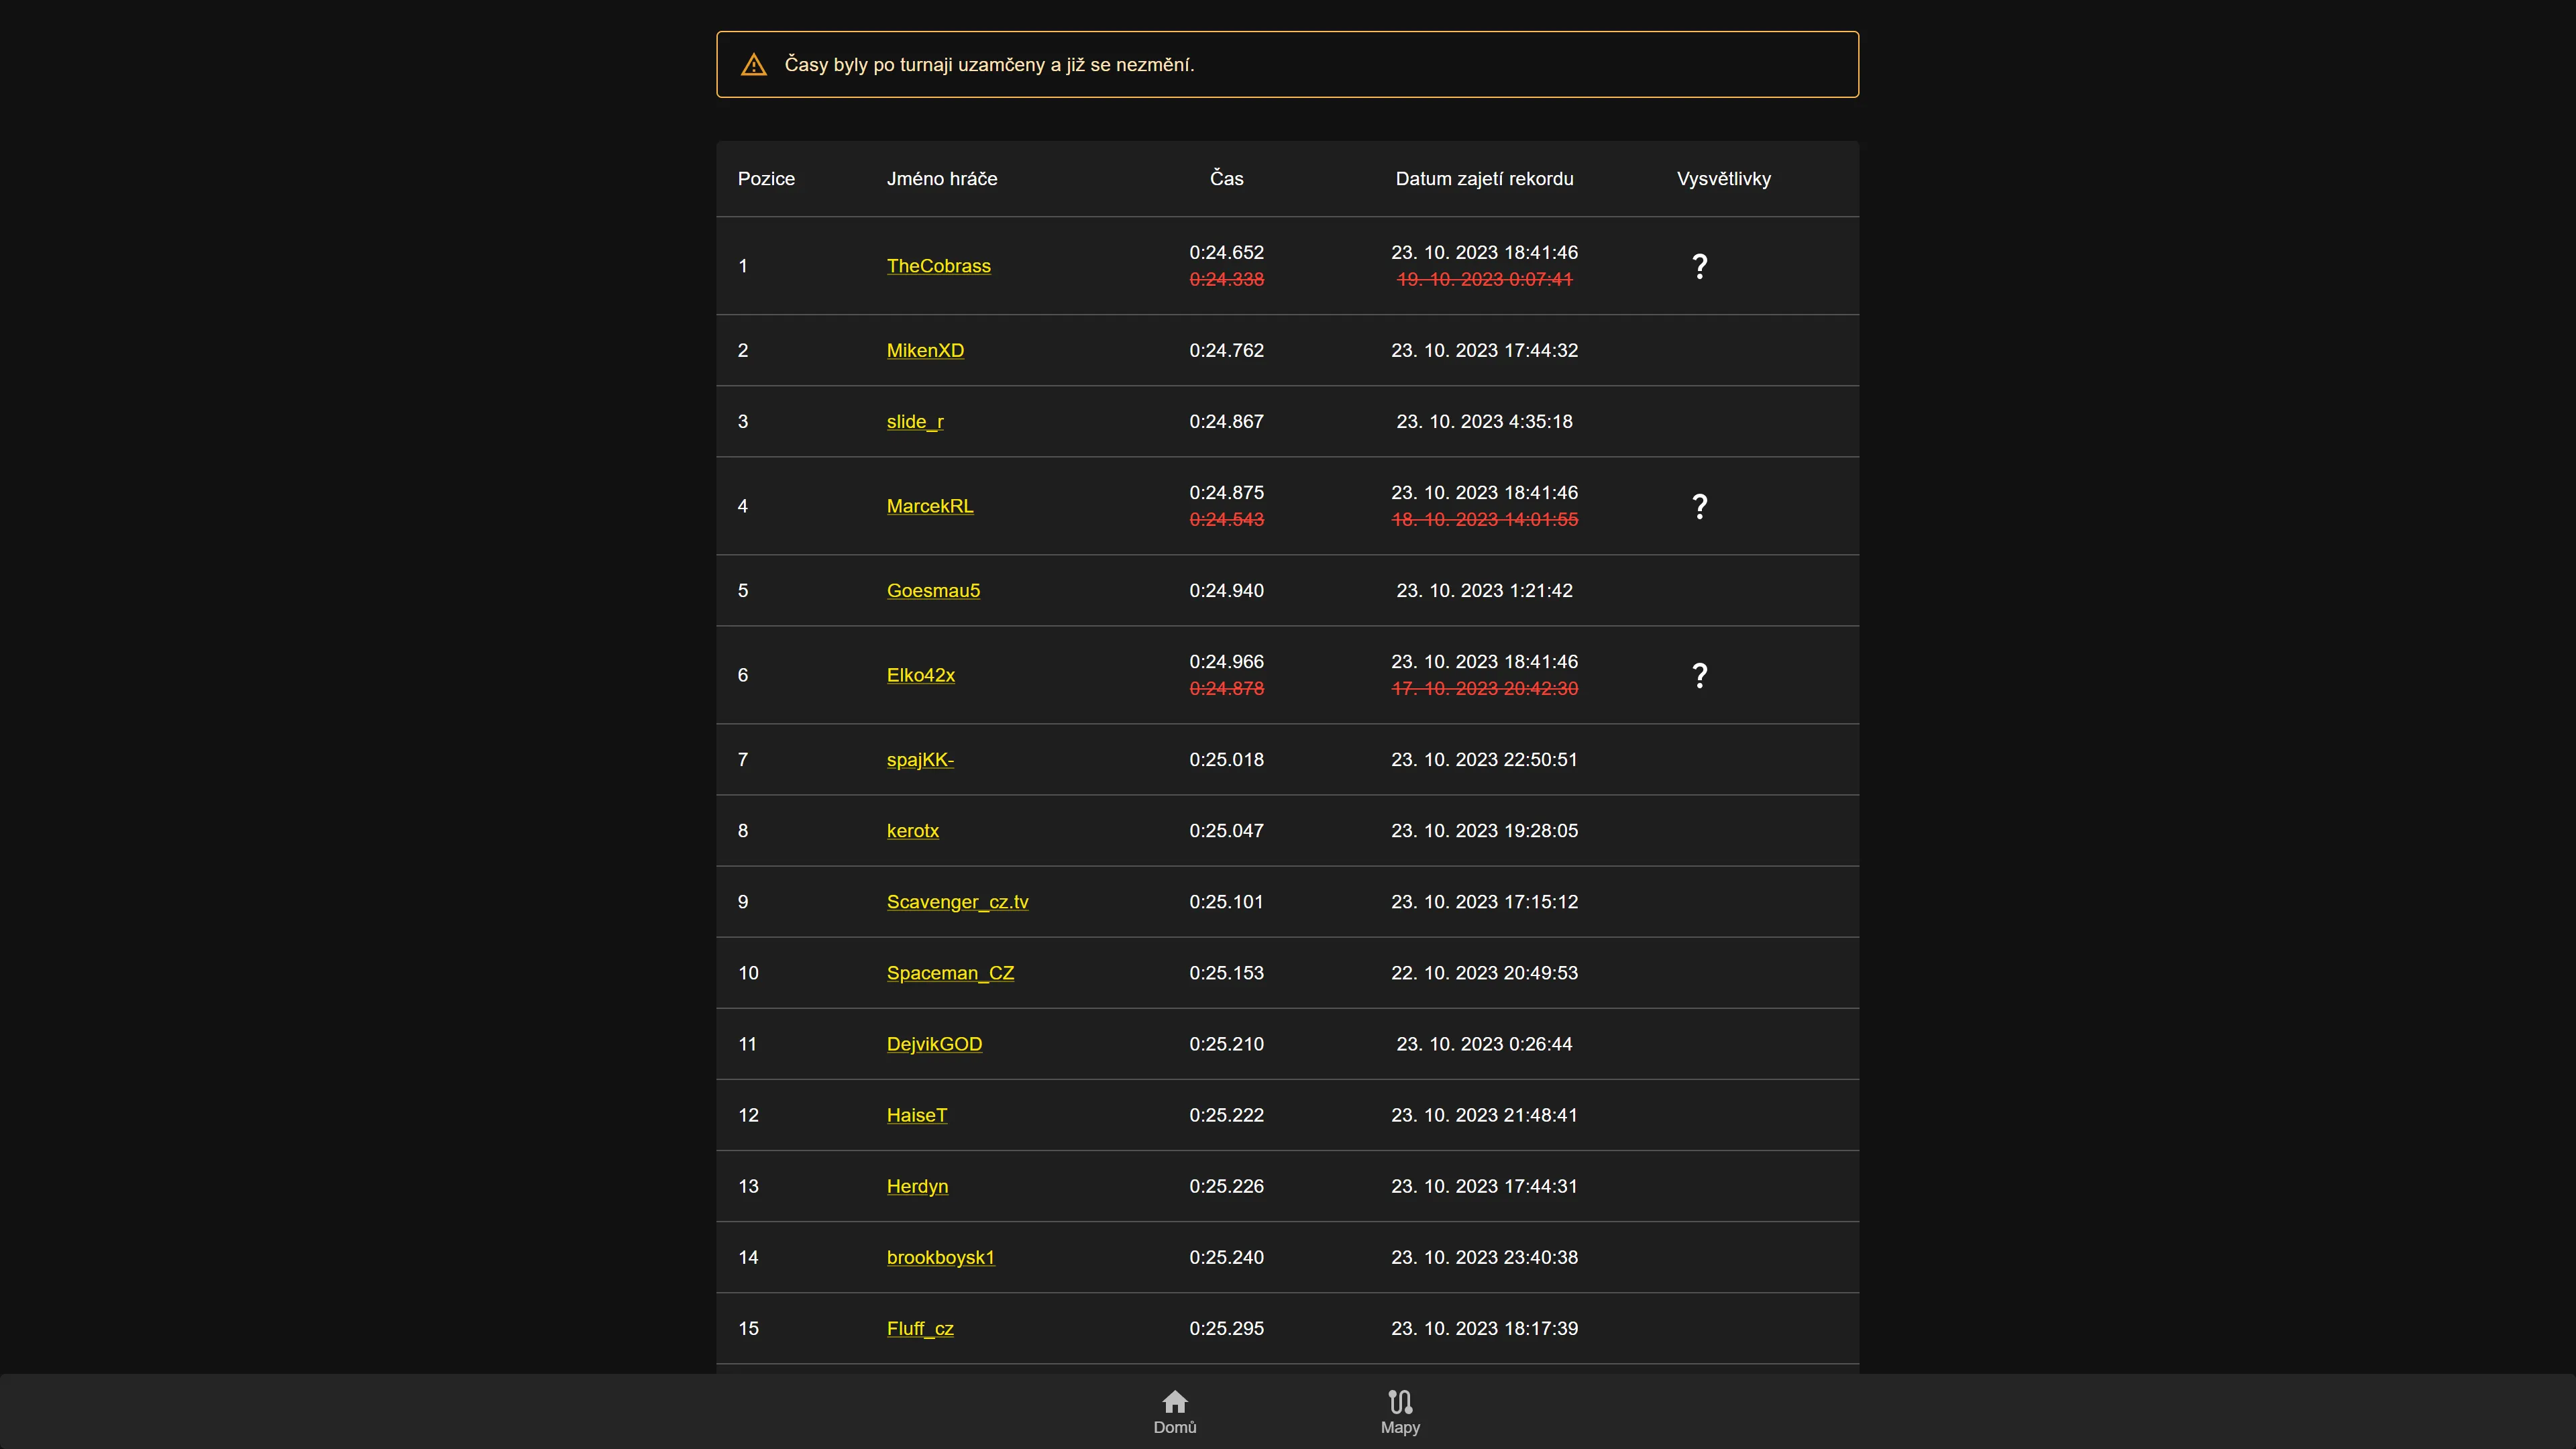Open Spaceman_CZ player profile
The image size is (2576, 1449).
point(950,972)
